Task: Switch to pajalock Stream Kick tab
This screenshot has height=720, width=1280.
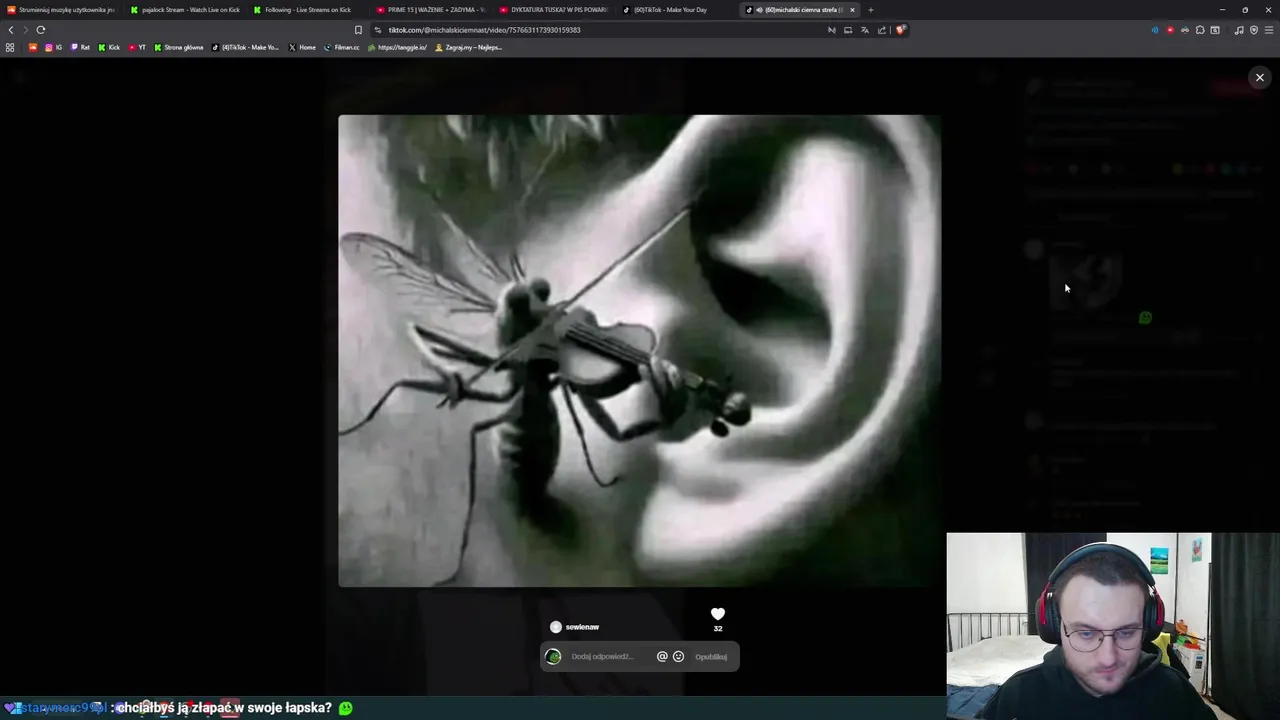Action: click(185, 10)
